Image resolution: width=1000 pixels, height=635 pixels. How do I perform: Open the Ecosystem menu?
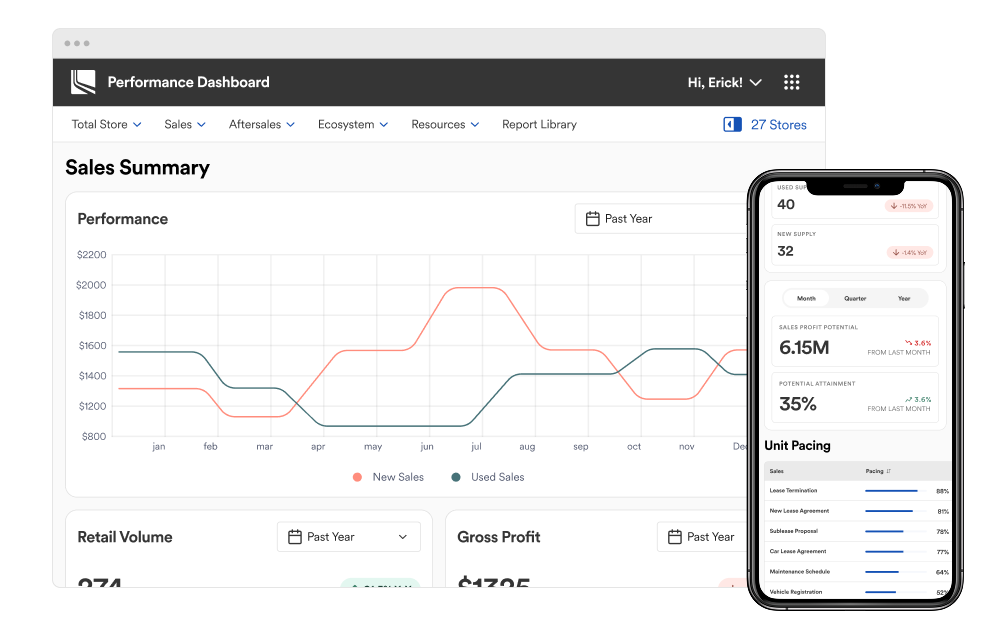pyautogui.click(x=353, y=125)
